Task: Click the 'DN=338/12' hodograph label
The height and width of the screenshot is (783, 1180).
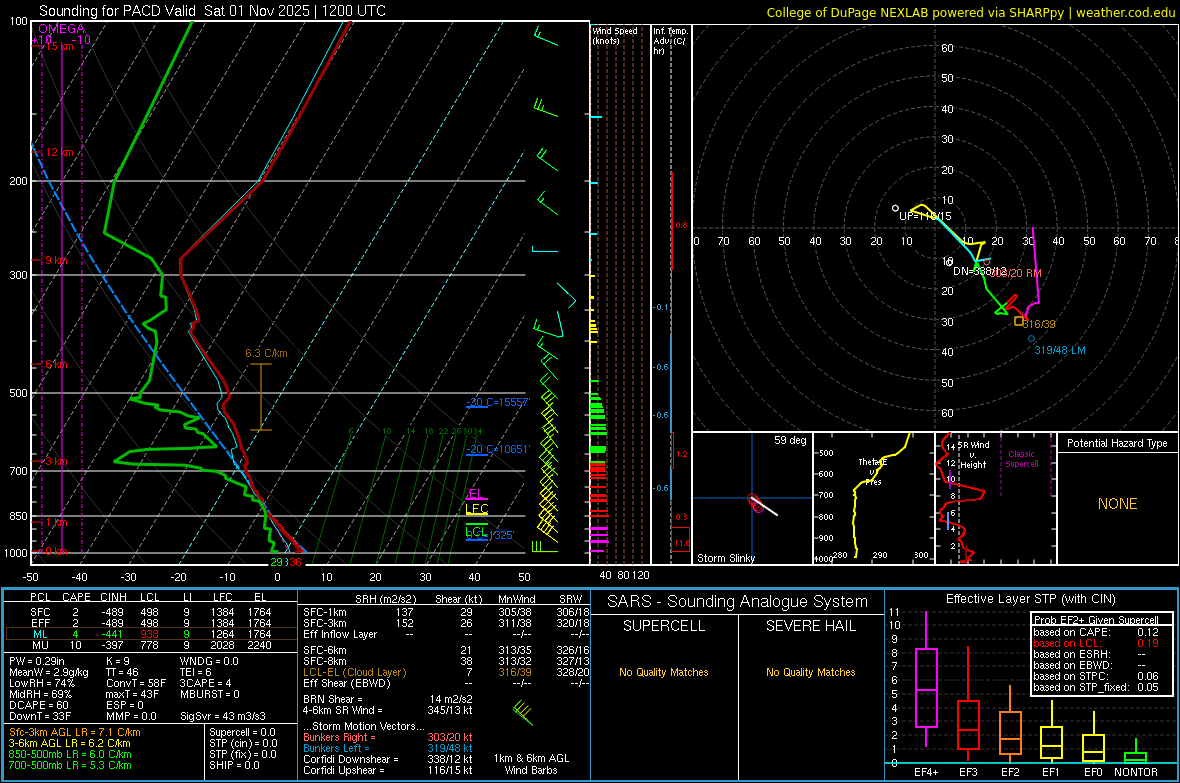Action: point(979,271)
